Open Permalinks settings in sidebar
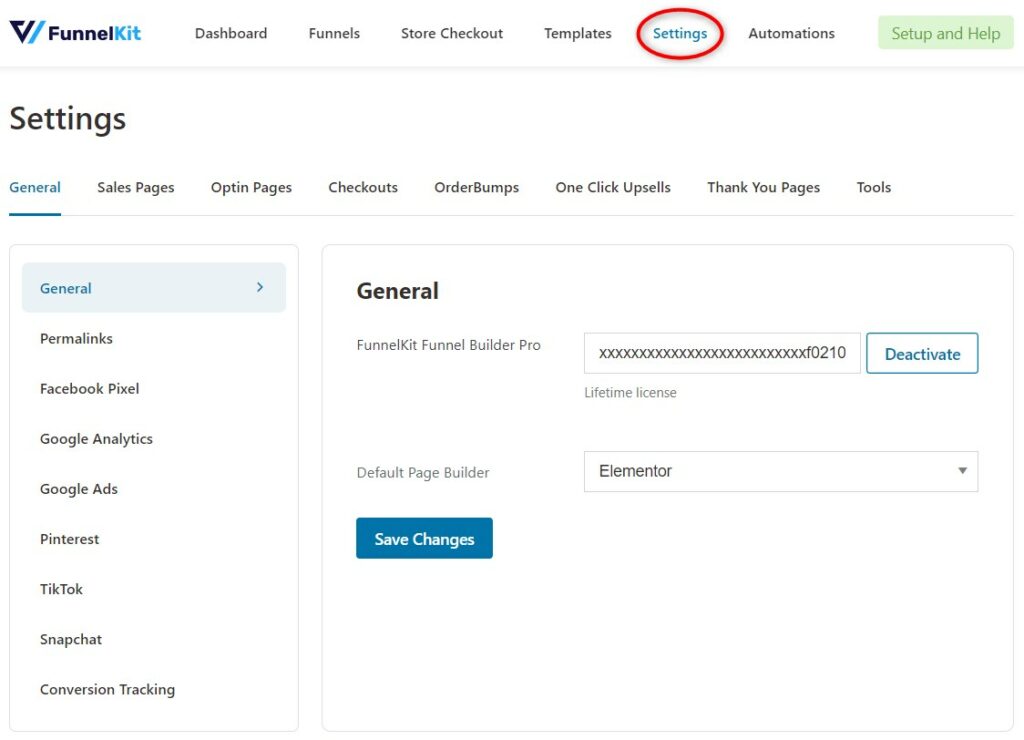This screenshot has height=740, width=1024. pos(76,338)
